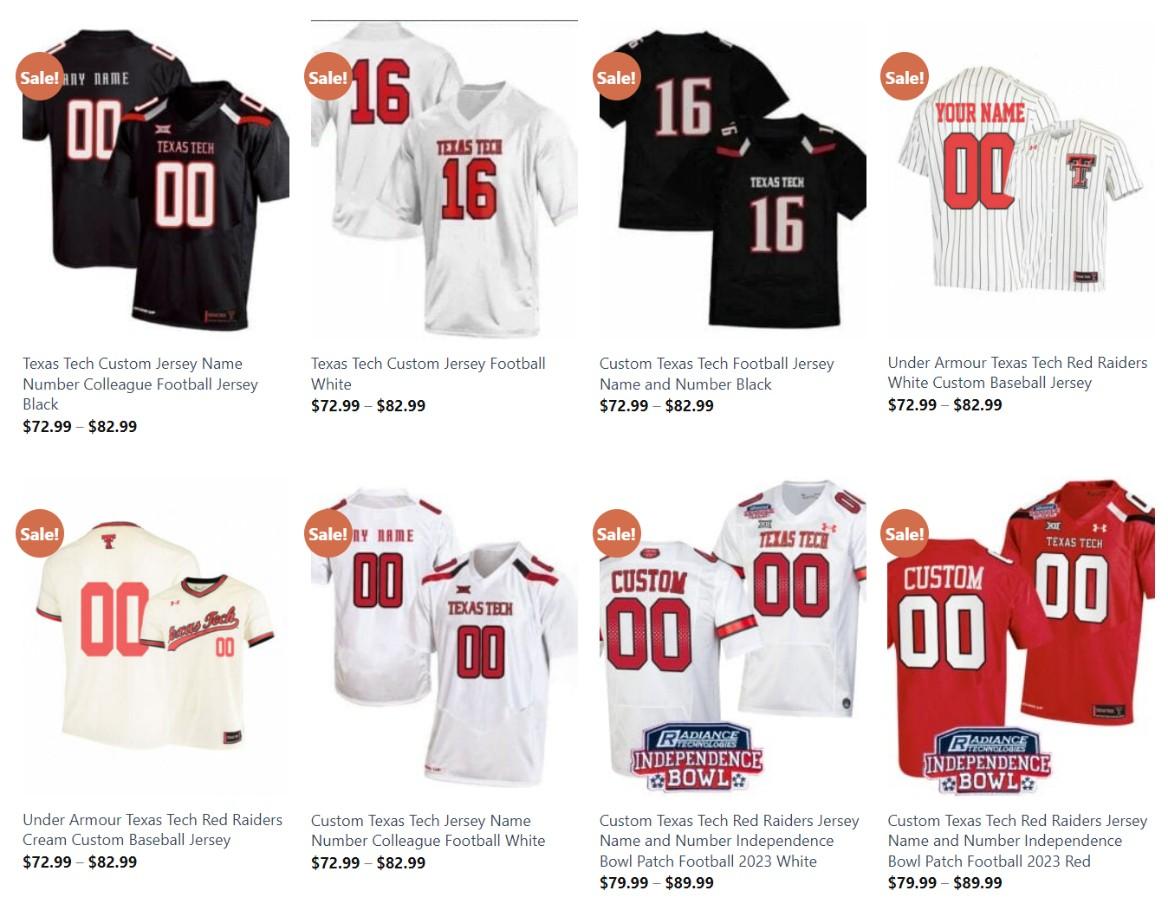Open cream Texas Tech baseball jersey image
This screenshot has width=1168, height=910.
coord(156,637)
